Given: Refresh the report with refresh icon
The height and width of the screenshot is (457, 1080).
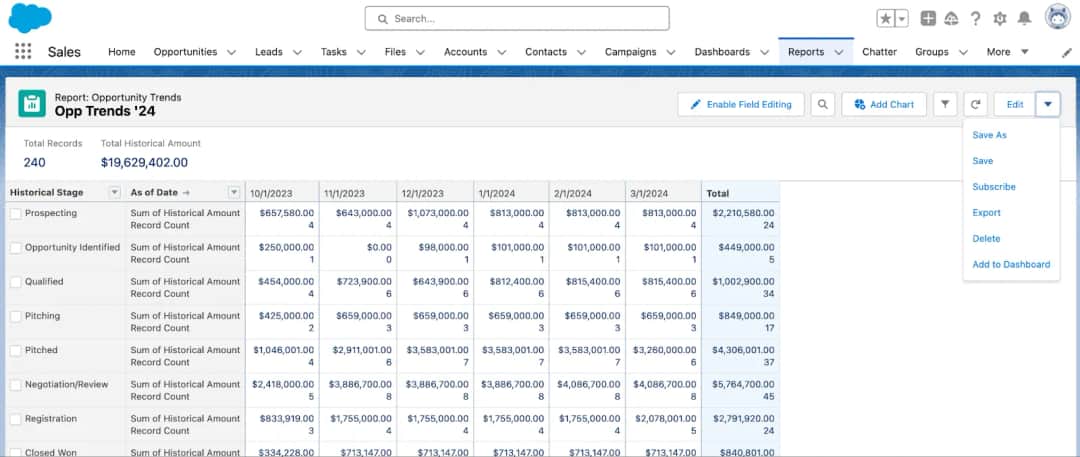Looking at the screenshot, I should pos(975,105).
